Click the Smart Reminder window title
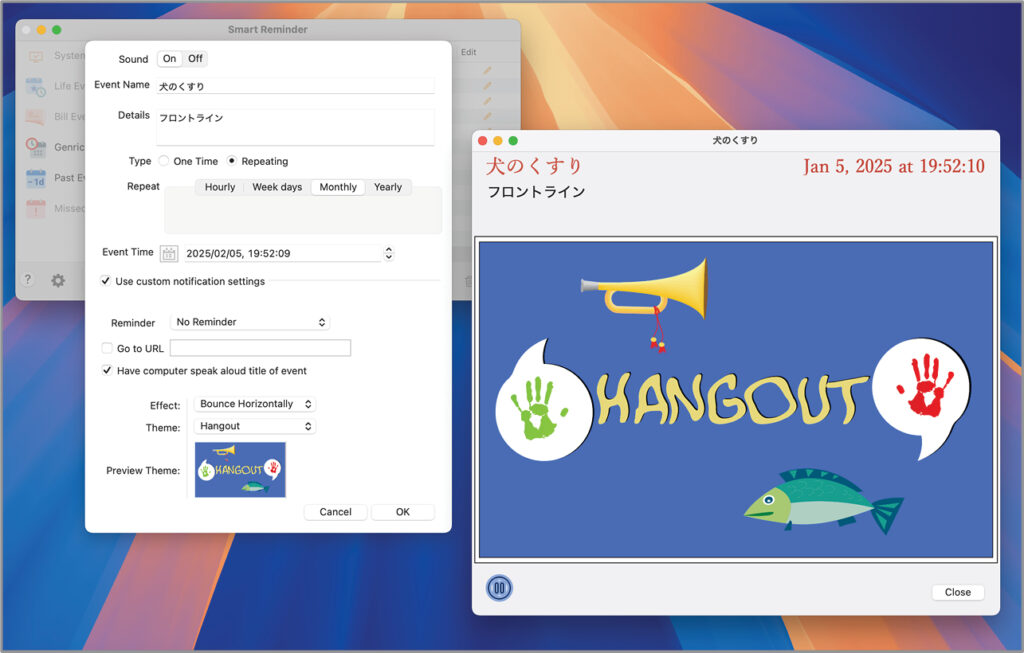The height and width of the screenshot is (653, 1024). (268, 29)
